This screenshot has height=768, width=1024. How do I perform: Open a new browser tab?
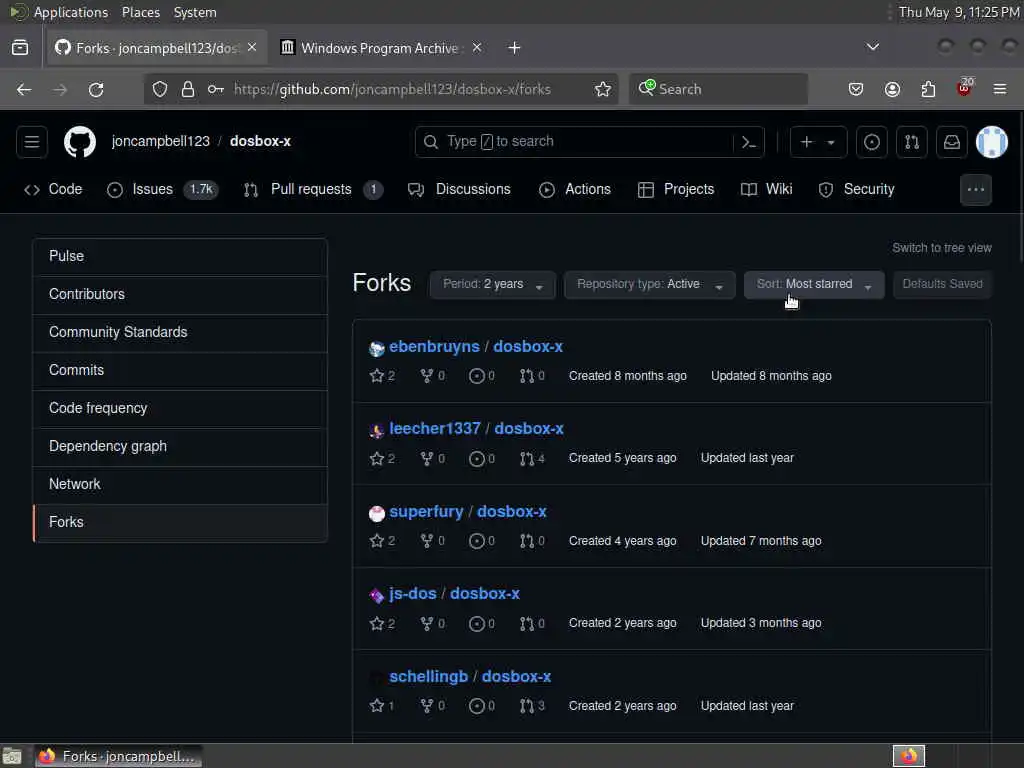tap(515, 48)
